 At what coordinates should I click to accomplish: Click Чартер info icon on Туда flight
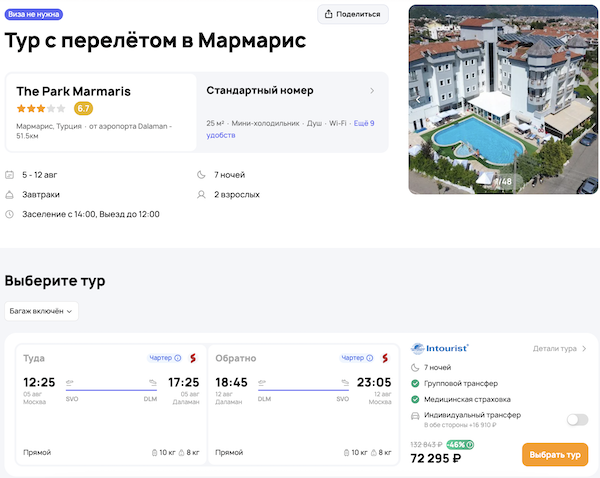point(178,358)
